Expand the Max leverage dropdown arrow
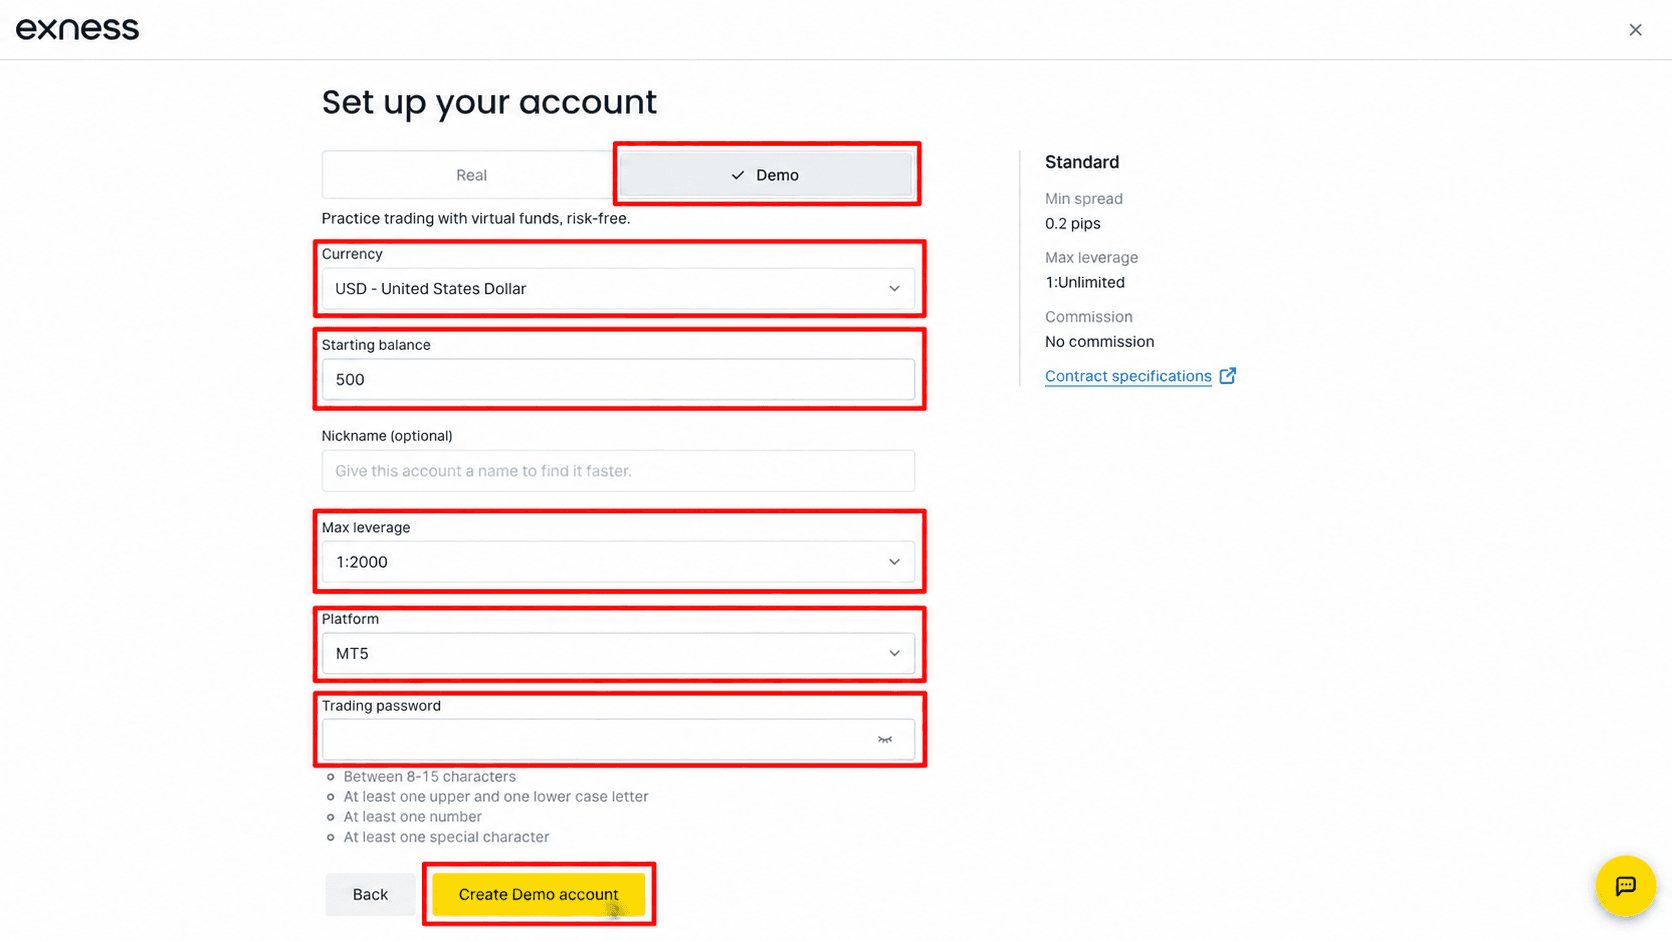This screenshot has height=941, width=1672. [894, 562]
